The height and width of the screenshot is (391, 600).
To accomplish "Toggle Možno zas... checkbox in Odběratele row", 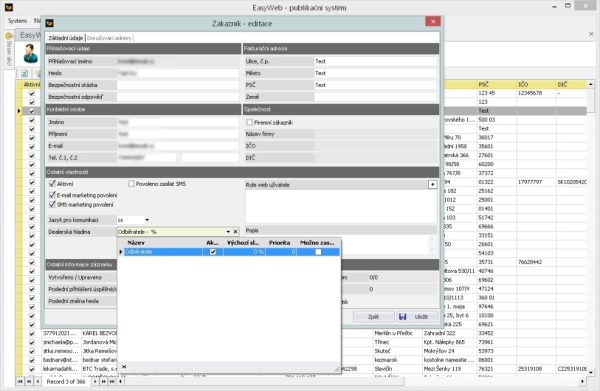I will click(318, 252).
